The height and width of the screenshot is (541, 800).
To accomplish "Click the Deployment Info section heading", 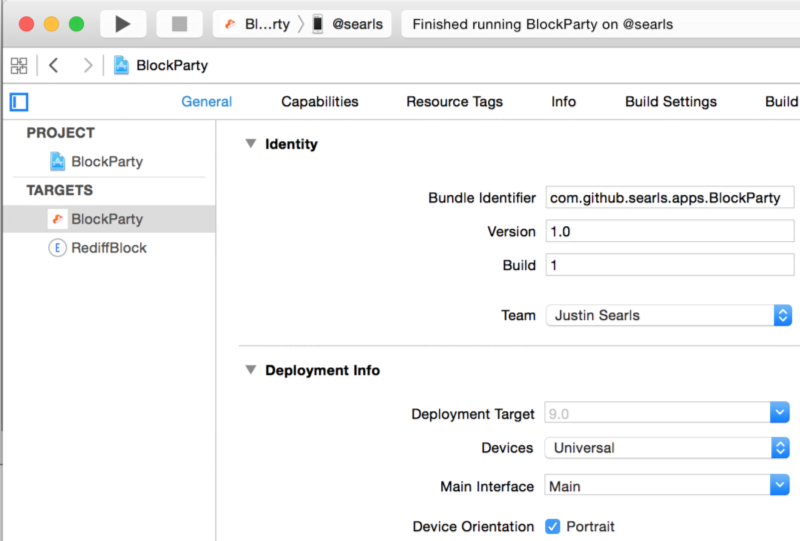I will (322, 370).
